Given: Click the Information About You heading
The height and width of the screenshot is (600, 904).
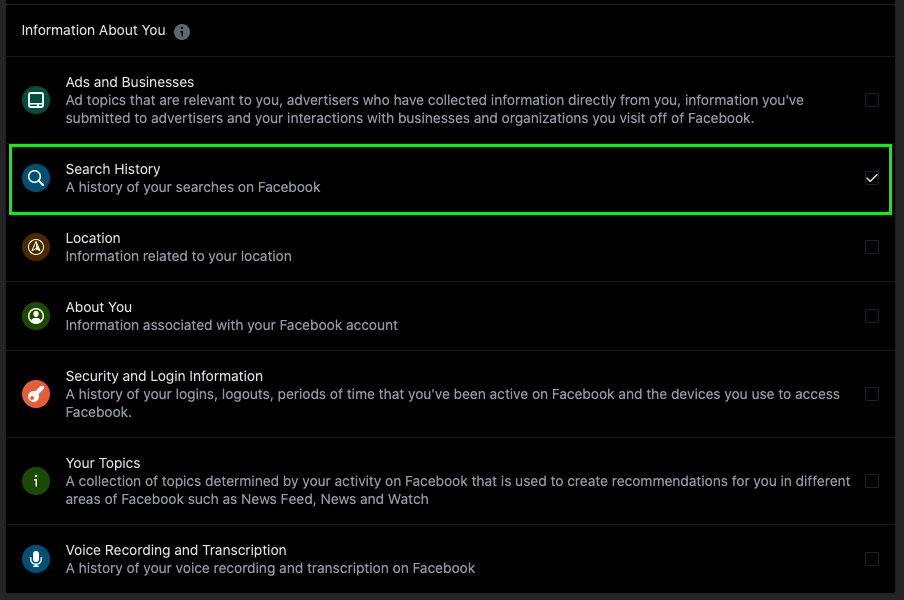Looking at the screenshot, I should 93,31.
